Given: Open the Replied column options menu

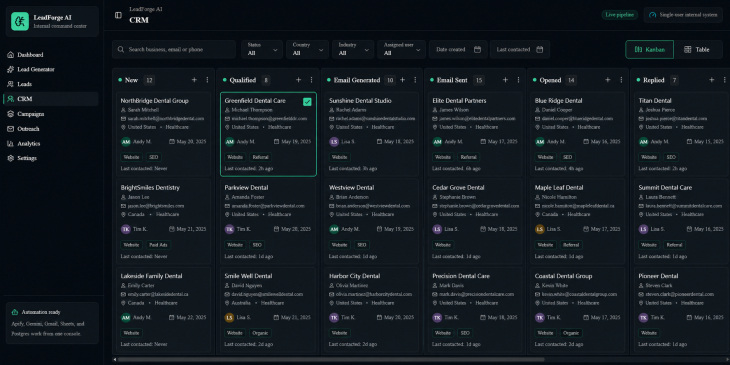Looking at the screenshot, I should (x=724, y=80).
